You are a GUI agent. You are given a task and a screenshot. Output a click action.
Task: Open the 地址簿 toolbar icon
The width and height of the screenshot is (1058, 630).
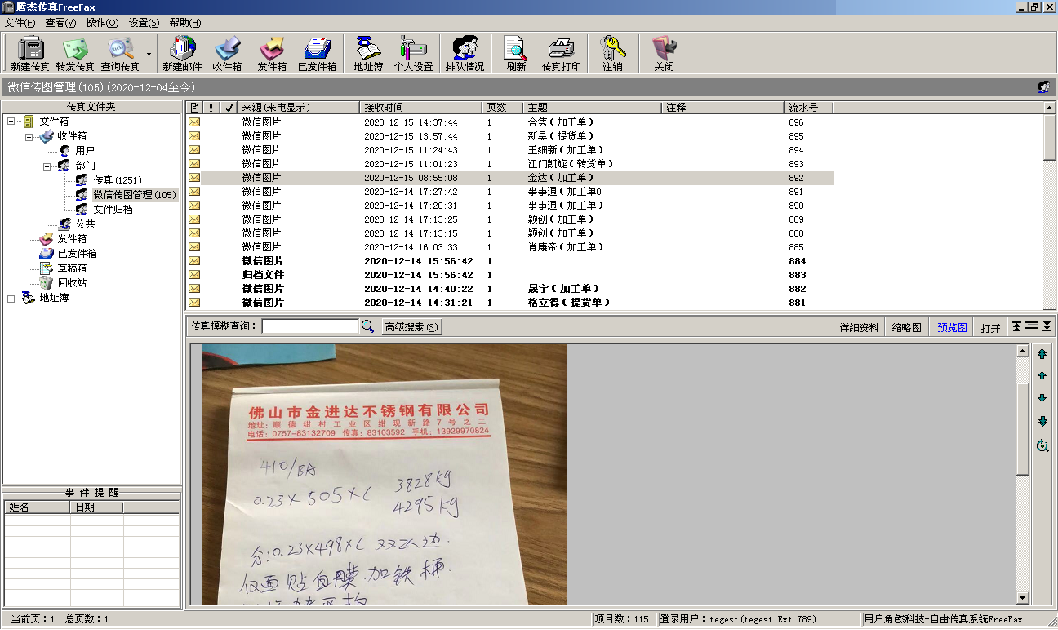[x=368, y=53]
